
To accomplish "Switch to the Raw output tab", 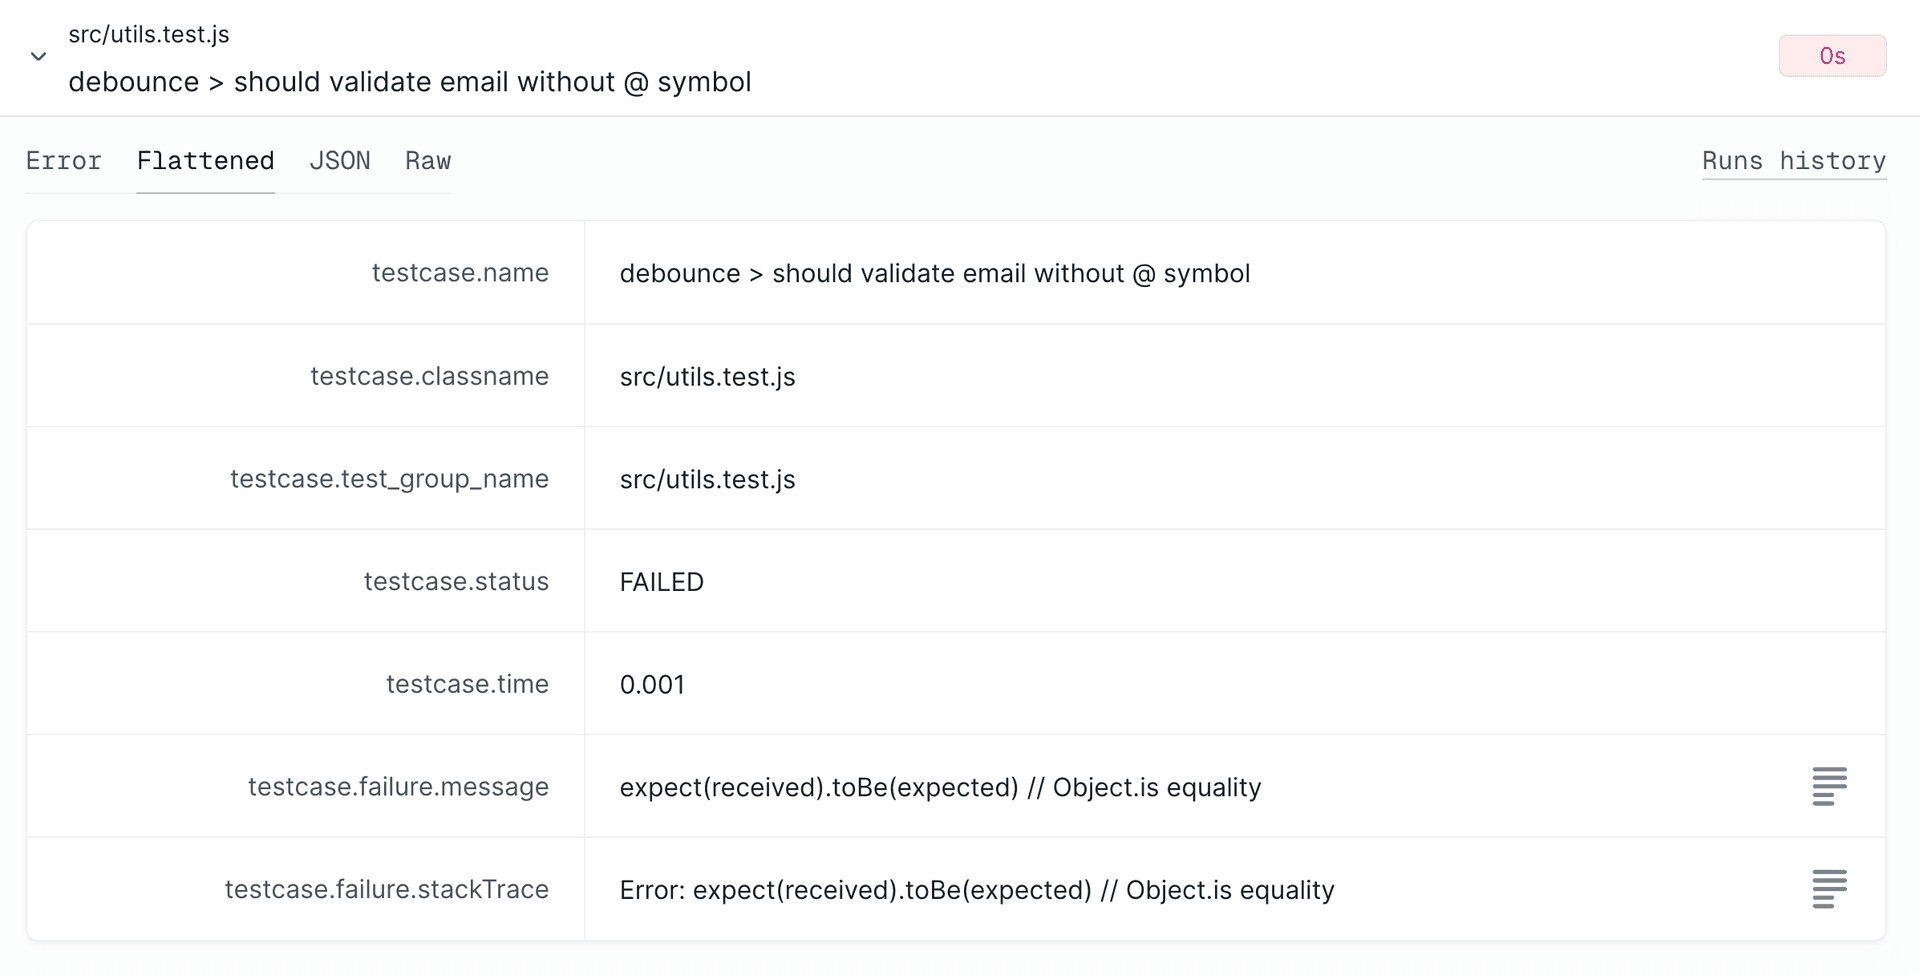I will tap(428, 160).
